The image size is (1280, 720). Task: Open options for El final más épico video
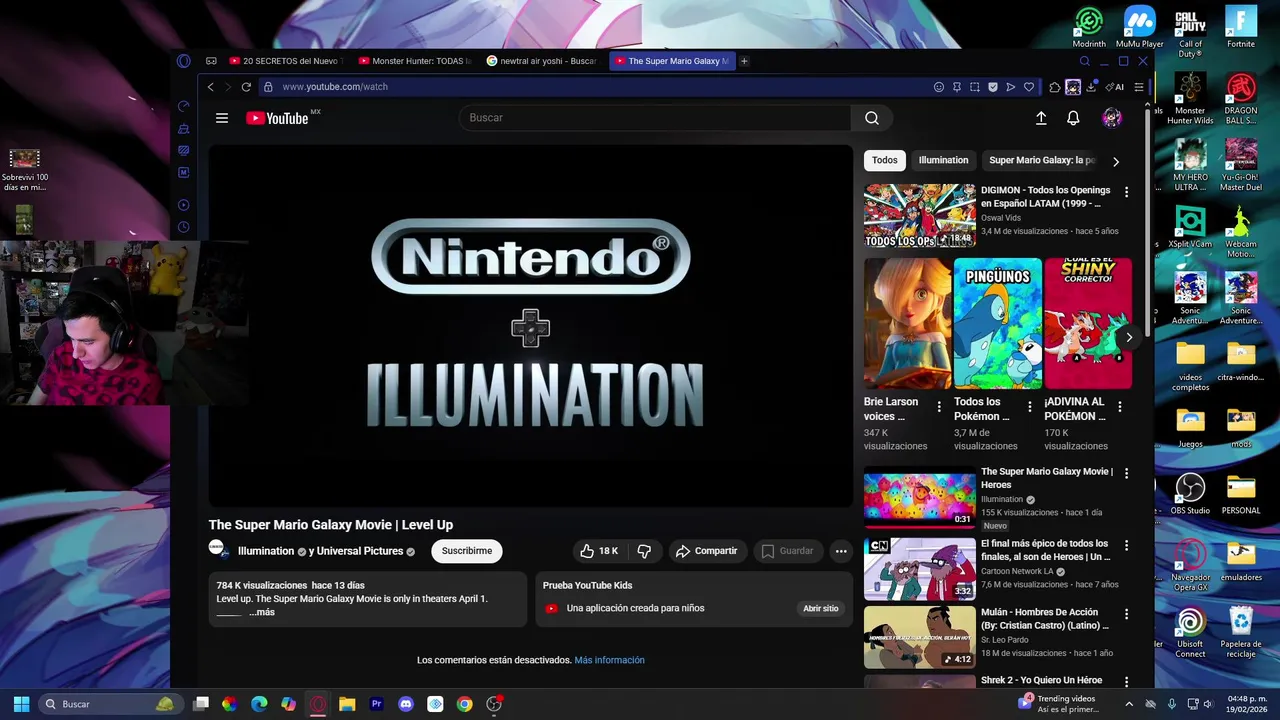tap(1127, 545)
